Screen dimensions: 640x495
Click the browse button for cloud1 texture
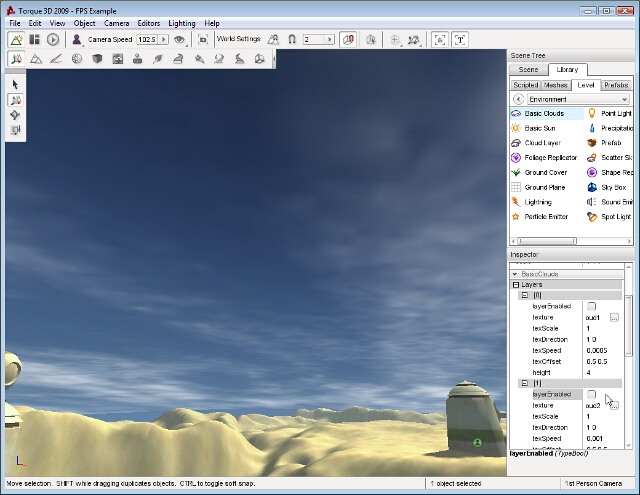point(614,317)
